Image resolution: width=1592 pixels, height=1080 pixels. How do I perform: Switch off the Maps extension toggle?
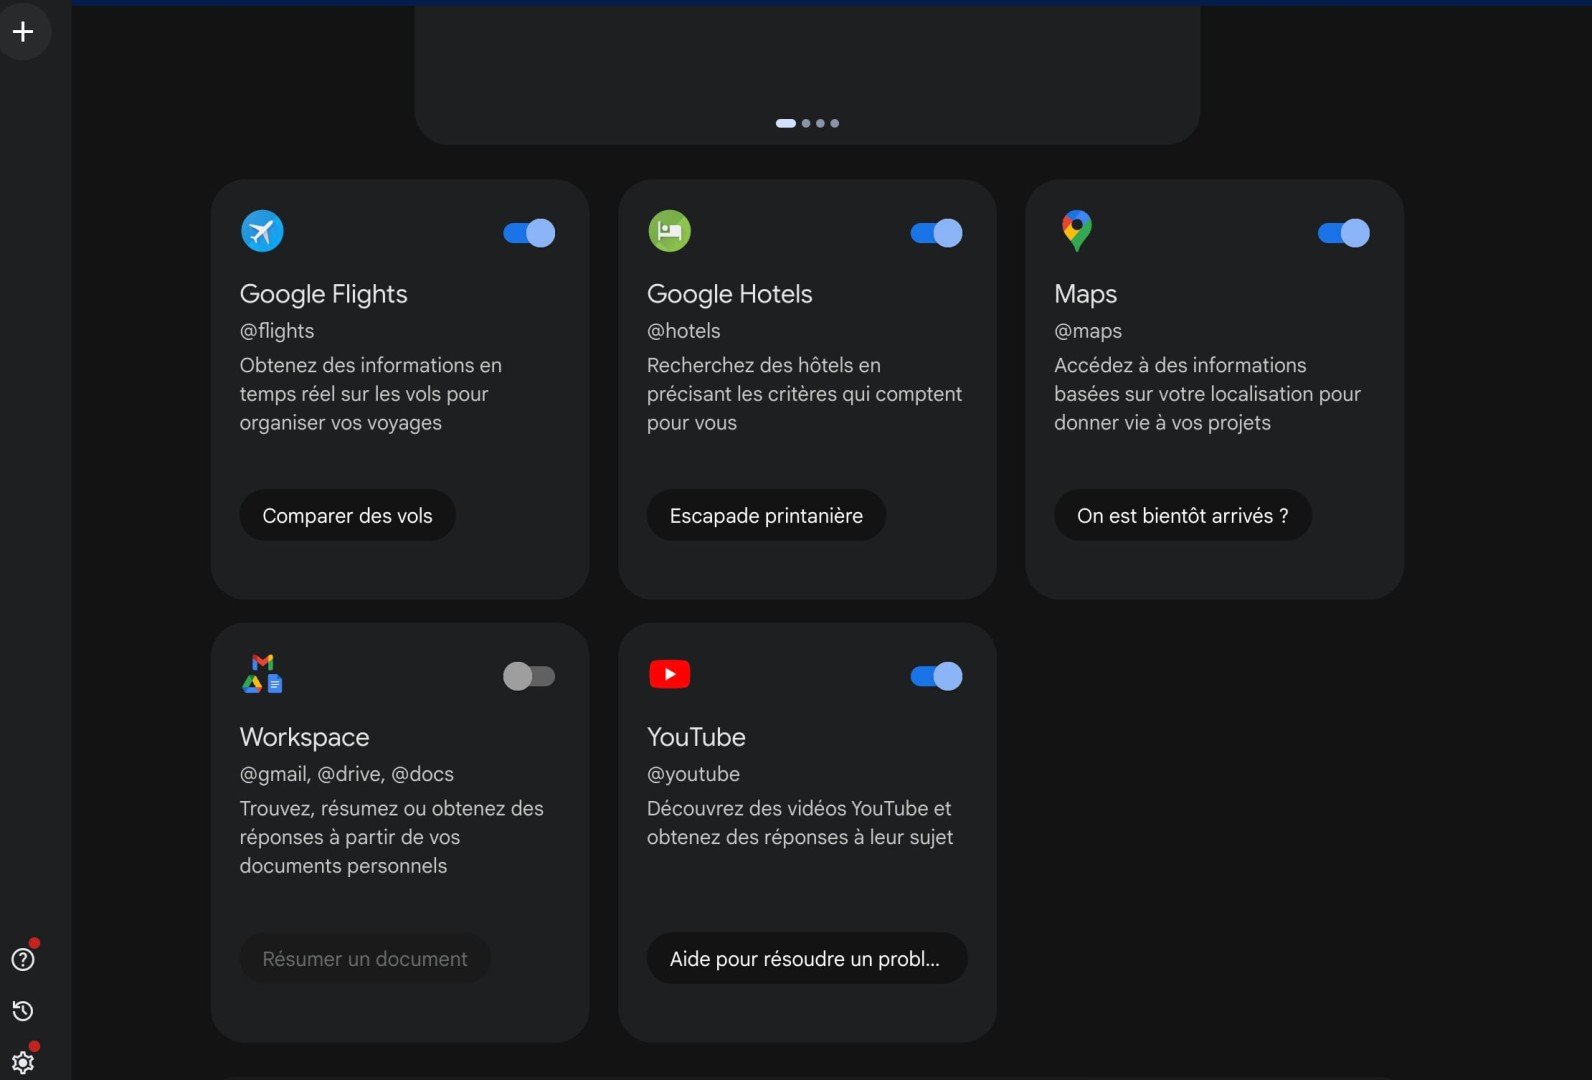(1343, 233)
